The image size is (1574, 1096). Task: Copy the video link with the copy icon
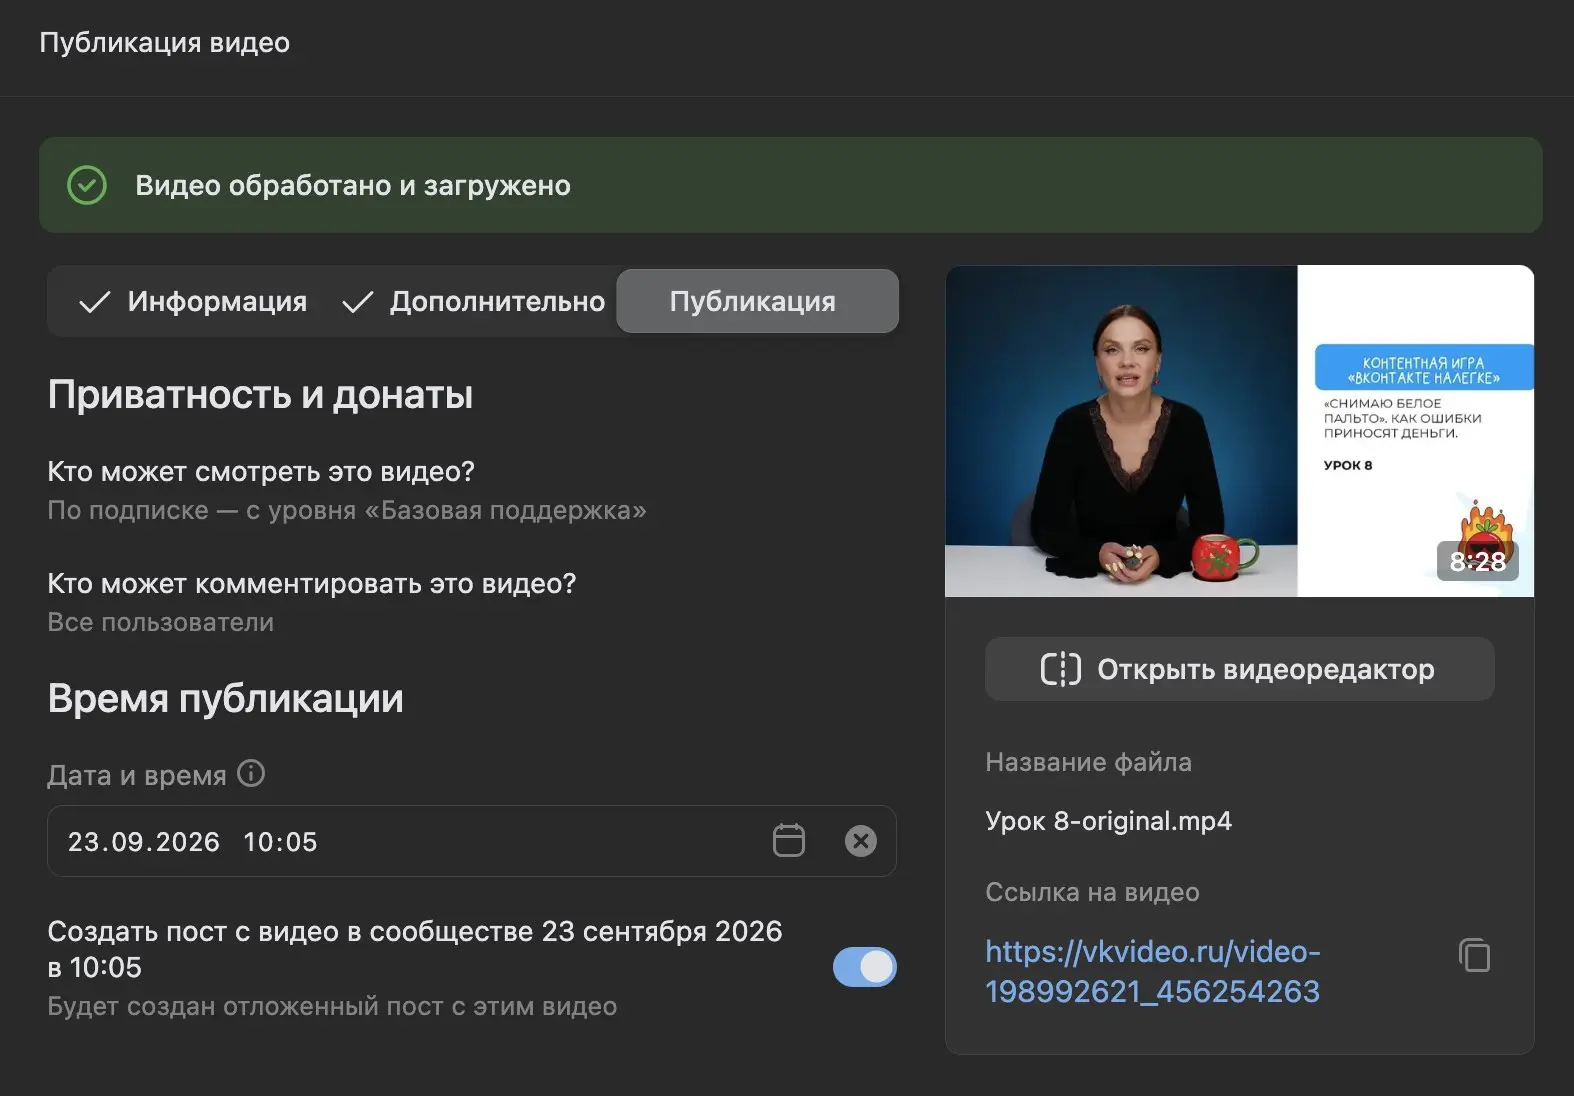tap(1475, 955)
